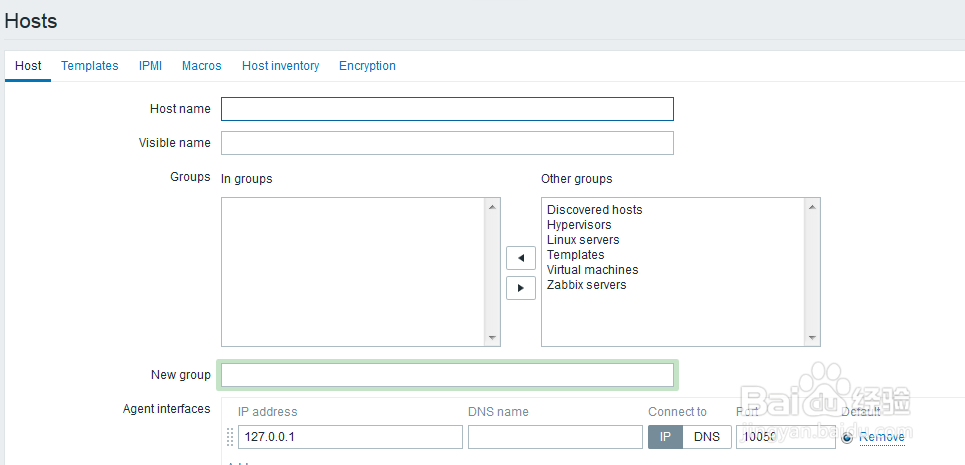Click scroll-up arrow of In groups list
This screenshot has height=465, width=965.
coord(492,206)
